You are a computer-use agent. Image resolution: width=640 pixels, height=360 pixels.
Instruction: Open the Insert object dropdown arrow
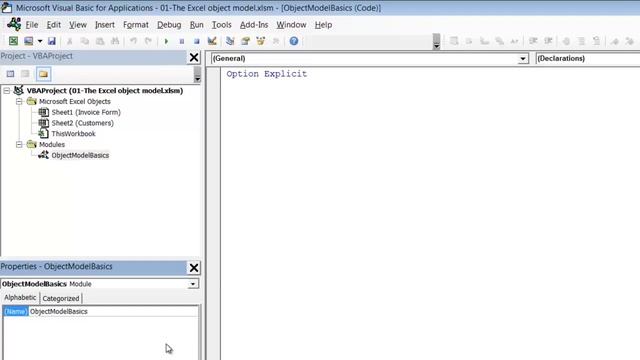[40, 41]
